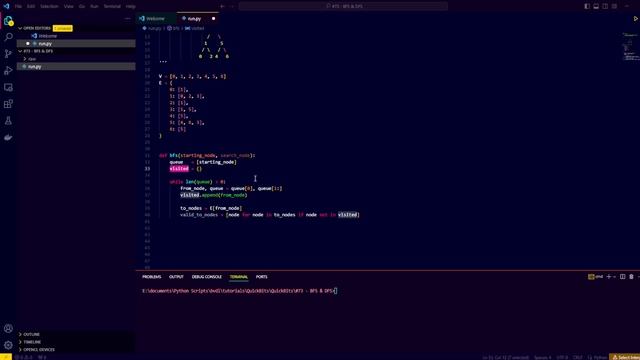Open the Go menu
Image resolution: width=640 pixels, height=360 pixels.
[x=82, y=7]
